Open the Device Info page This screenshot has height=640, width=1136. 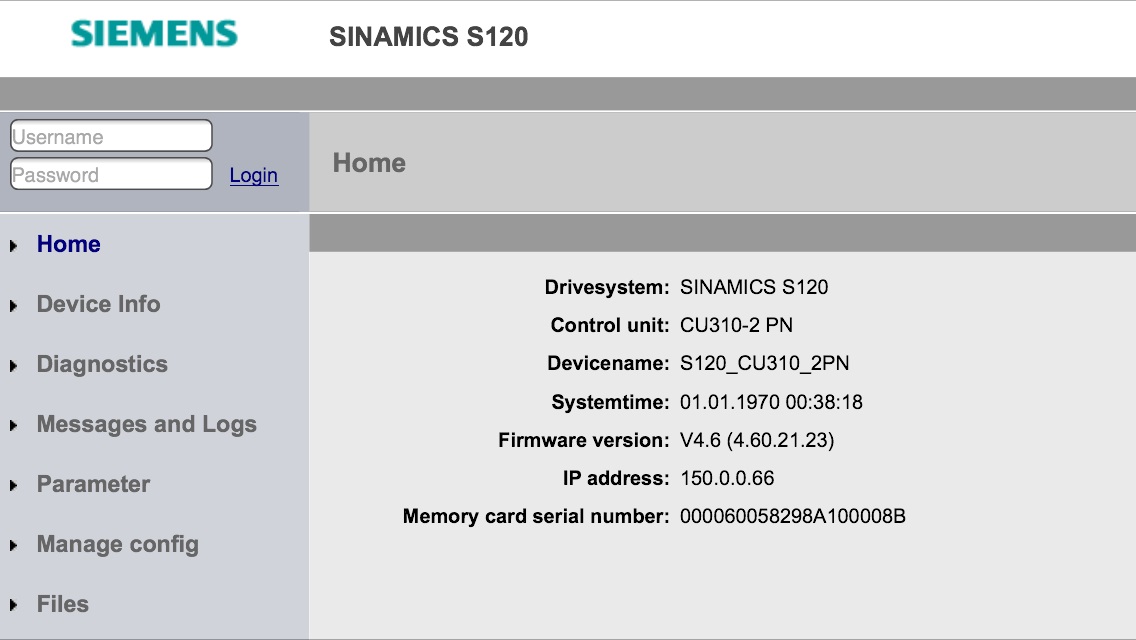(98, 304)
